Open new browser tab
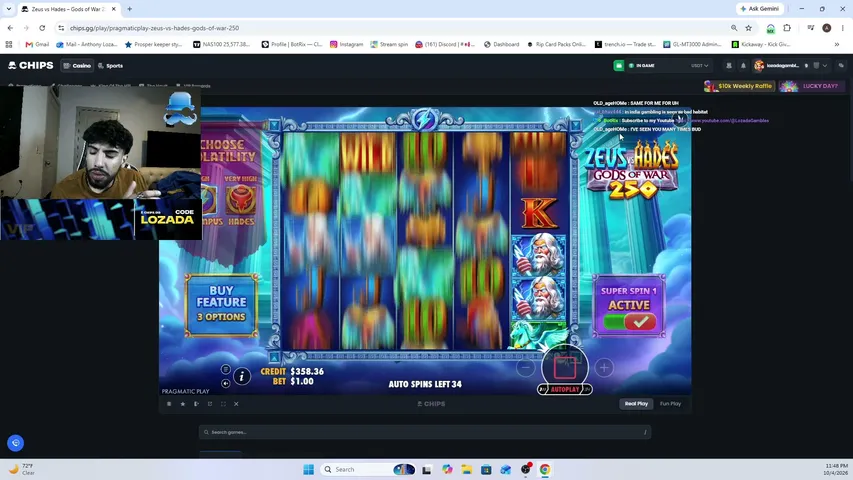 129,9
